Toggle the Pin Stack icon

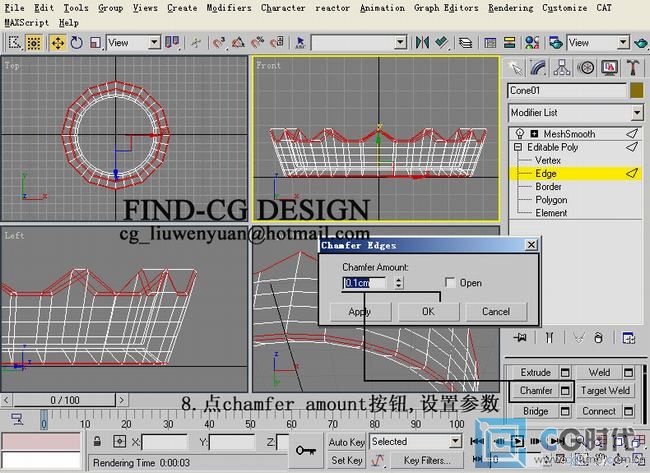click(520, 338)
